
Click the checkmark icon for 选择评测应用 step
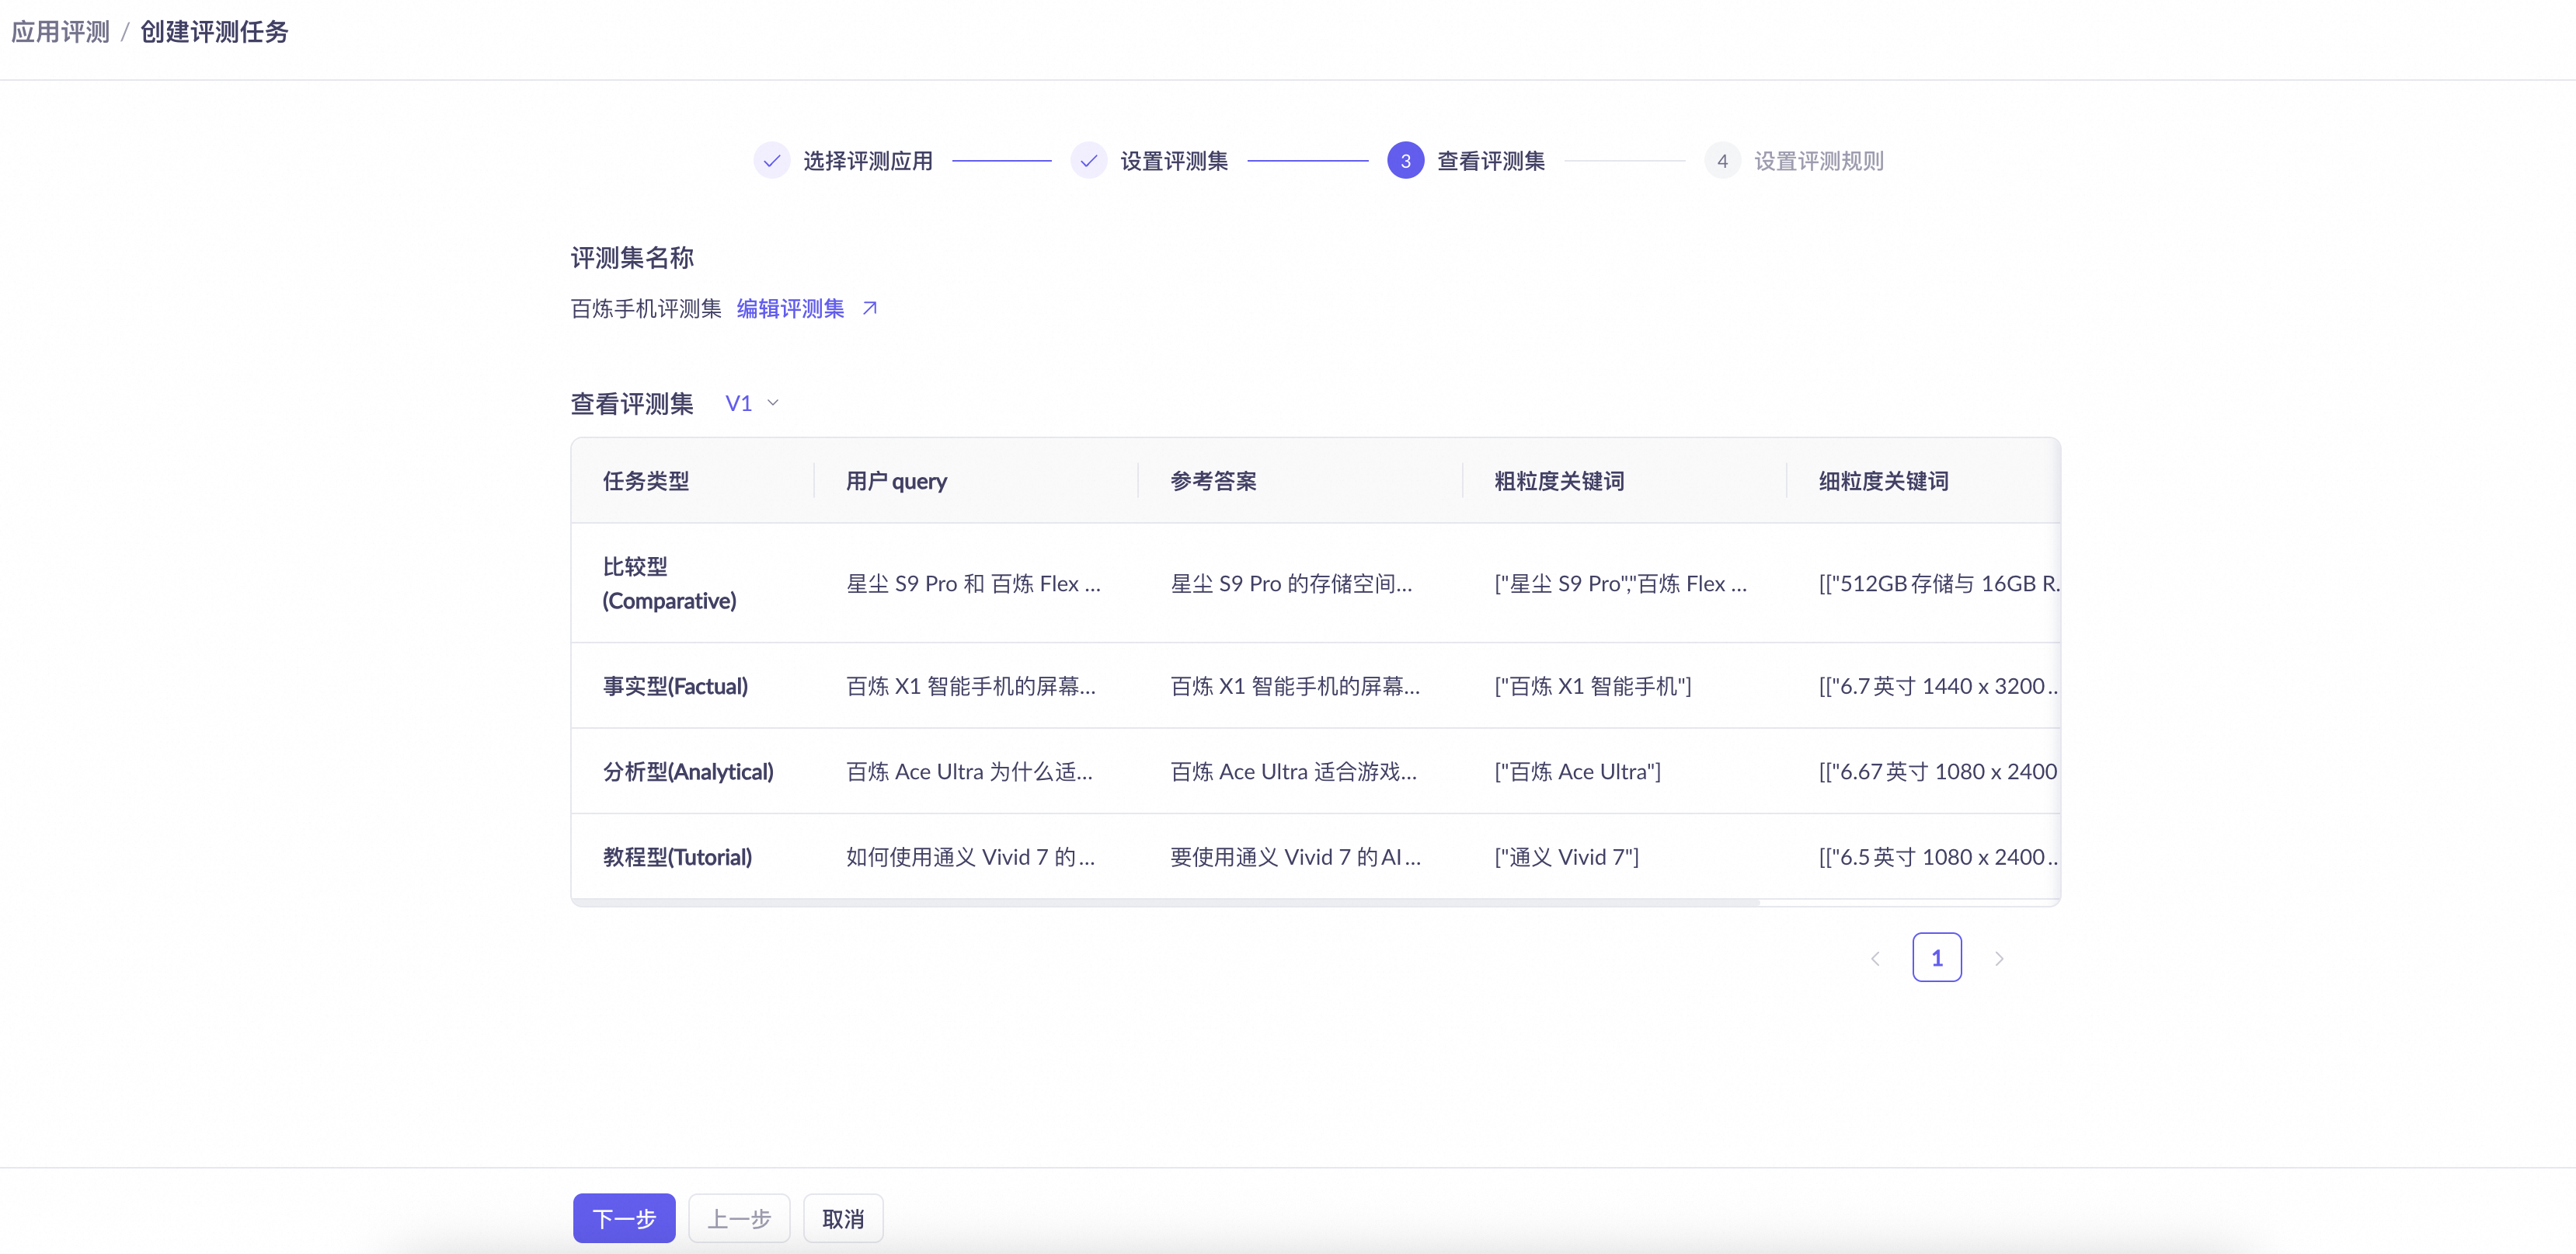pos(771,161)
